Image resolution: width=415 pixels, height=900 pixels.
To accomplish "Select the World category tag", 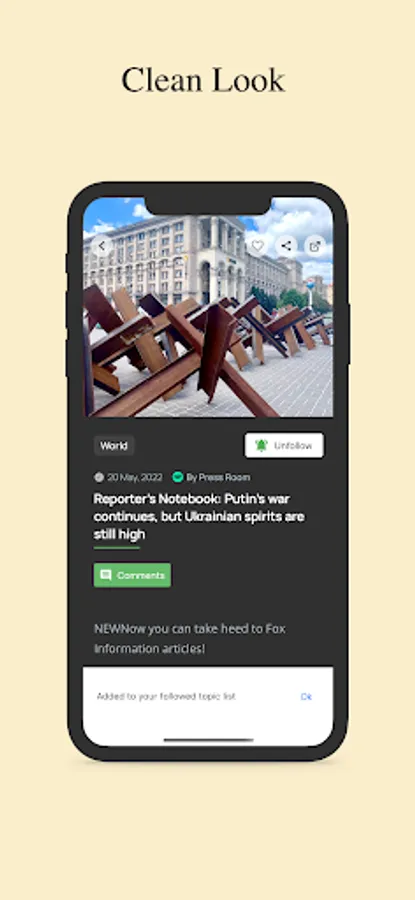I will click(114, 445).
